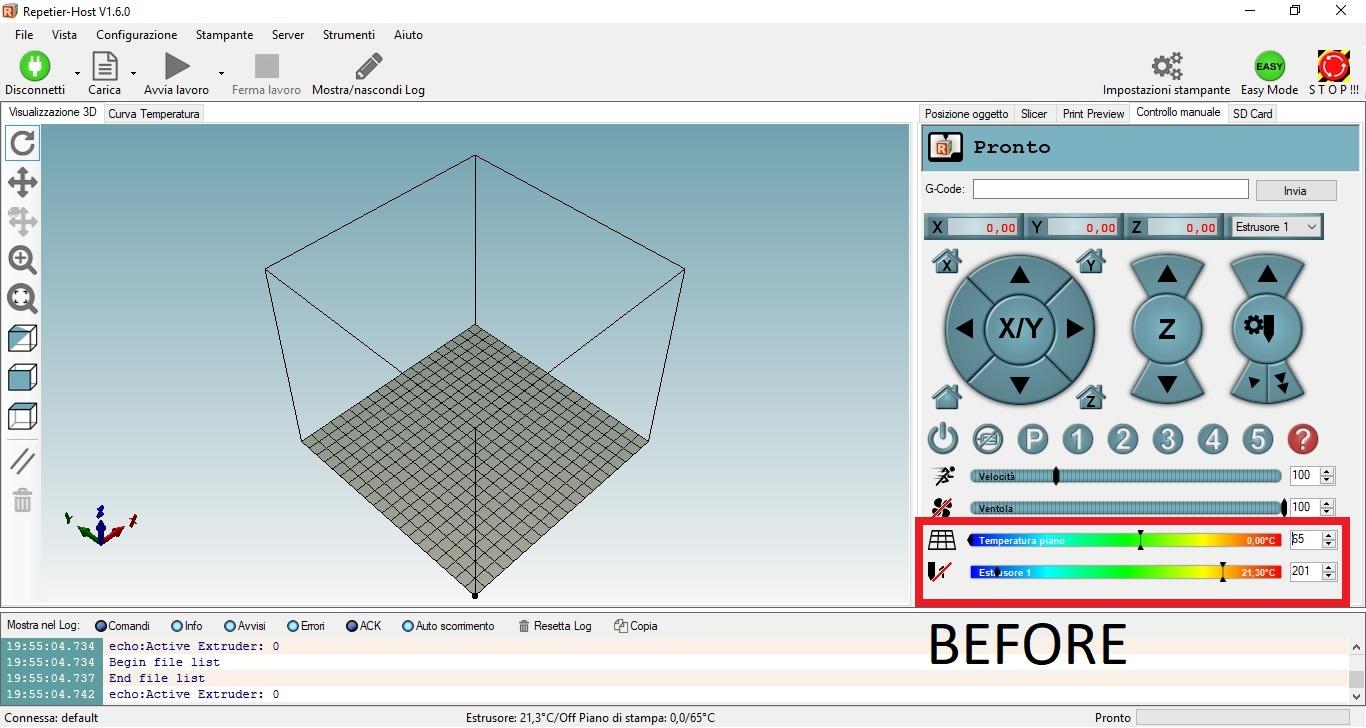Select the zoom-in magnifier tool
Viewport: 1366px width, 728px height.
point(22,260)
